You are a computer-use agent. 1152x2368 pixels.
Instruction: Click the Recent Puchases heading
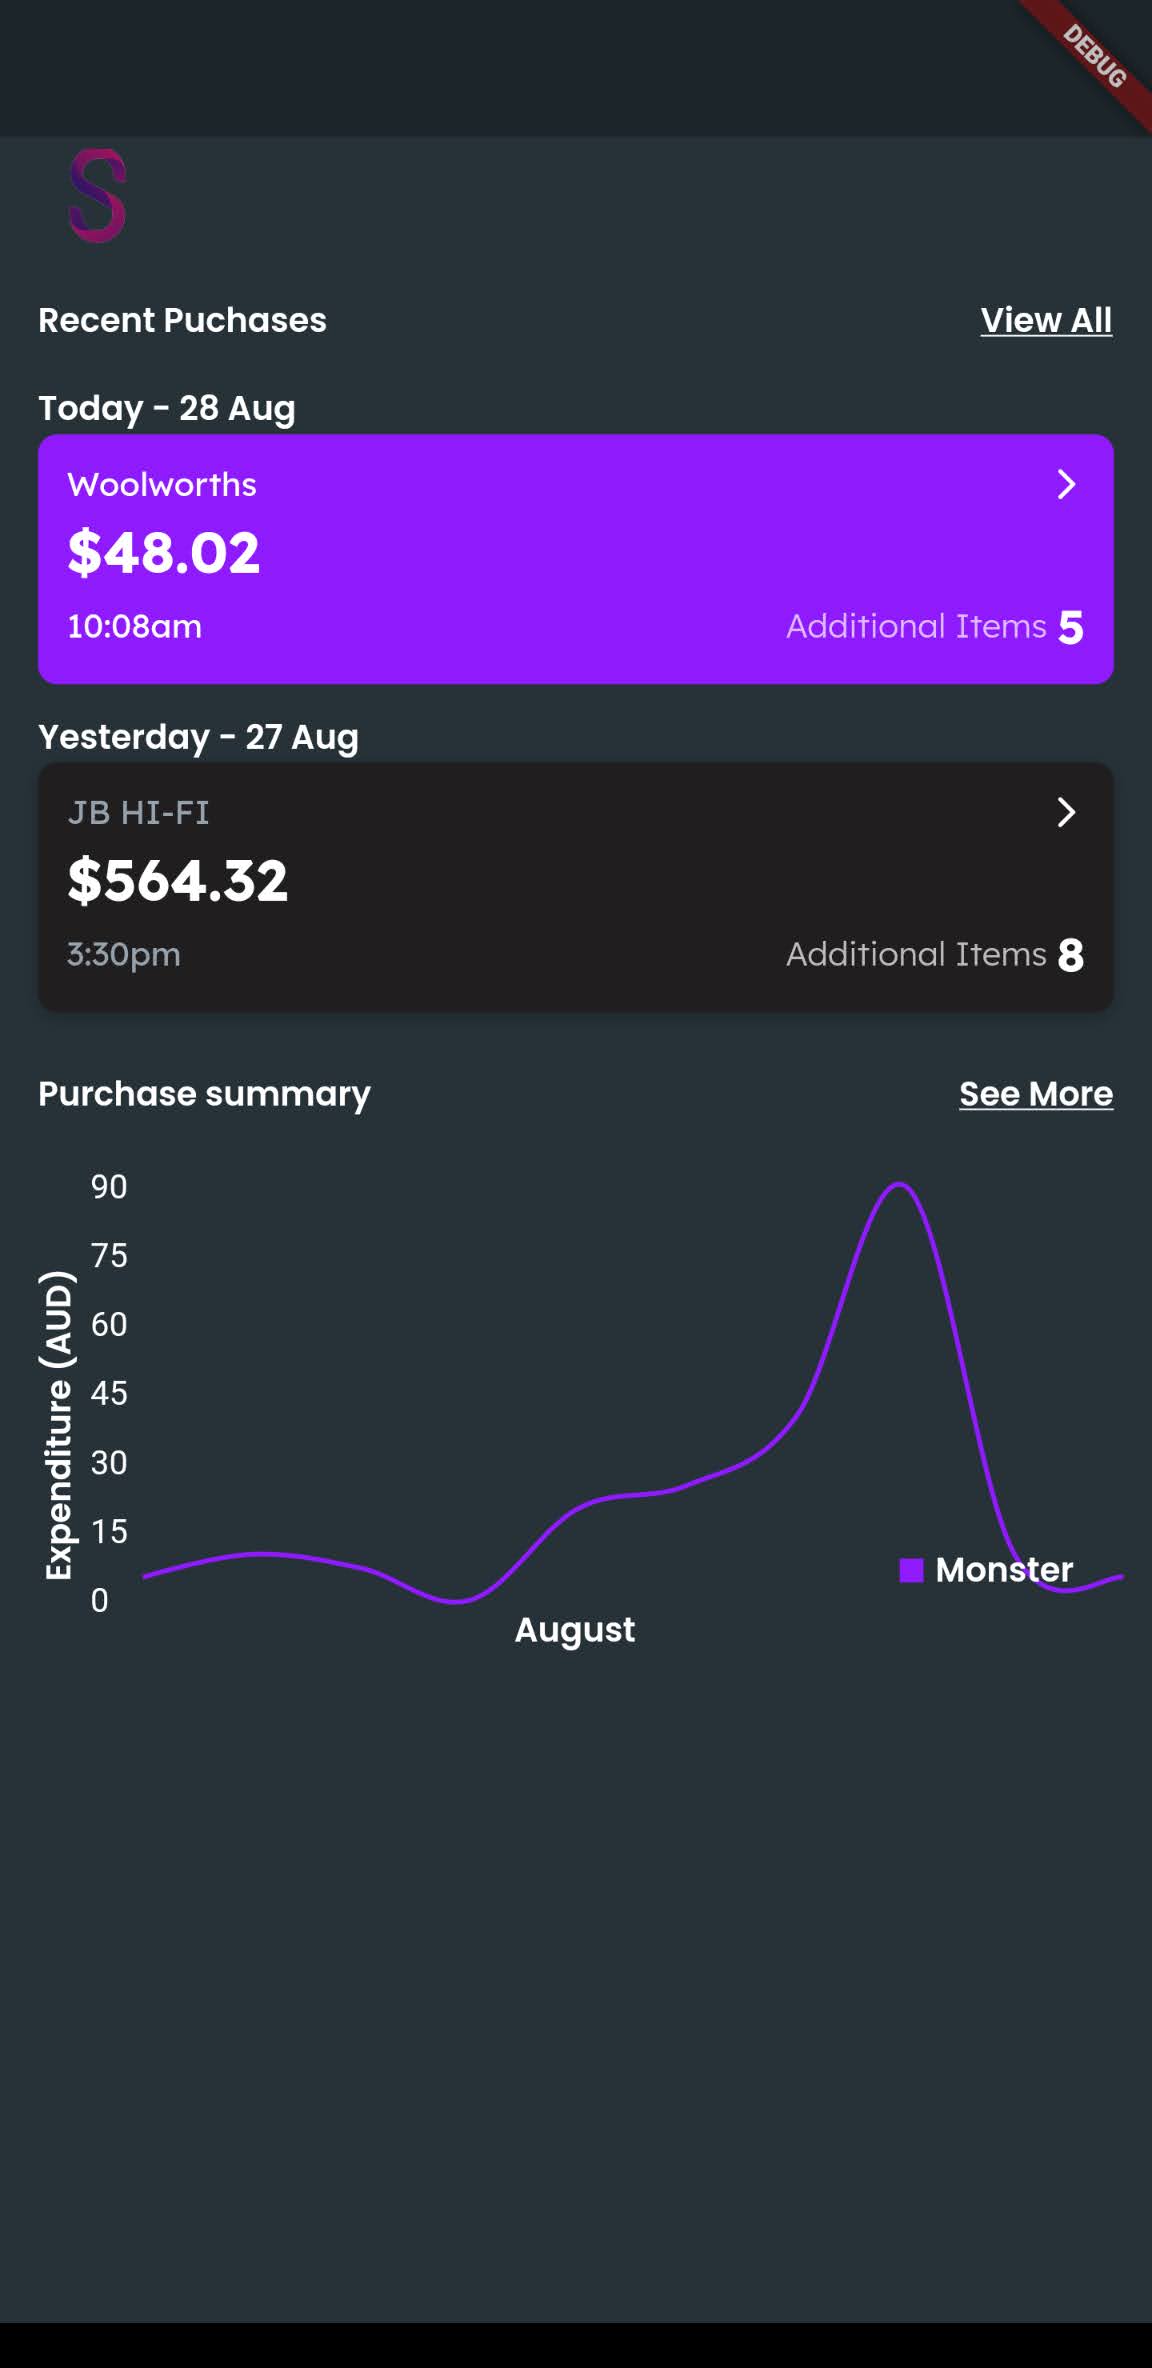pyautogui.click(x=182, y=320)
